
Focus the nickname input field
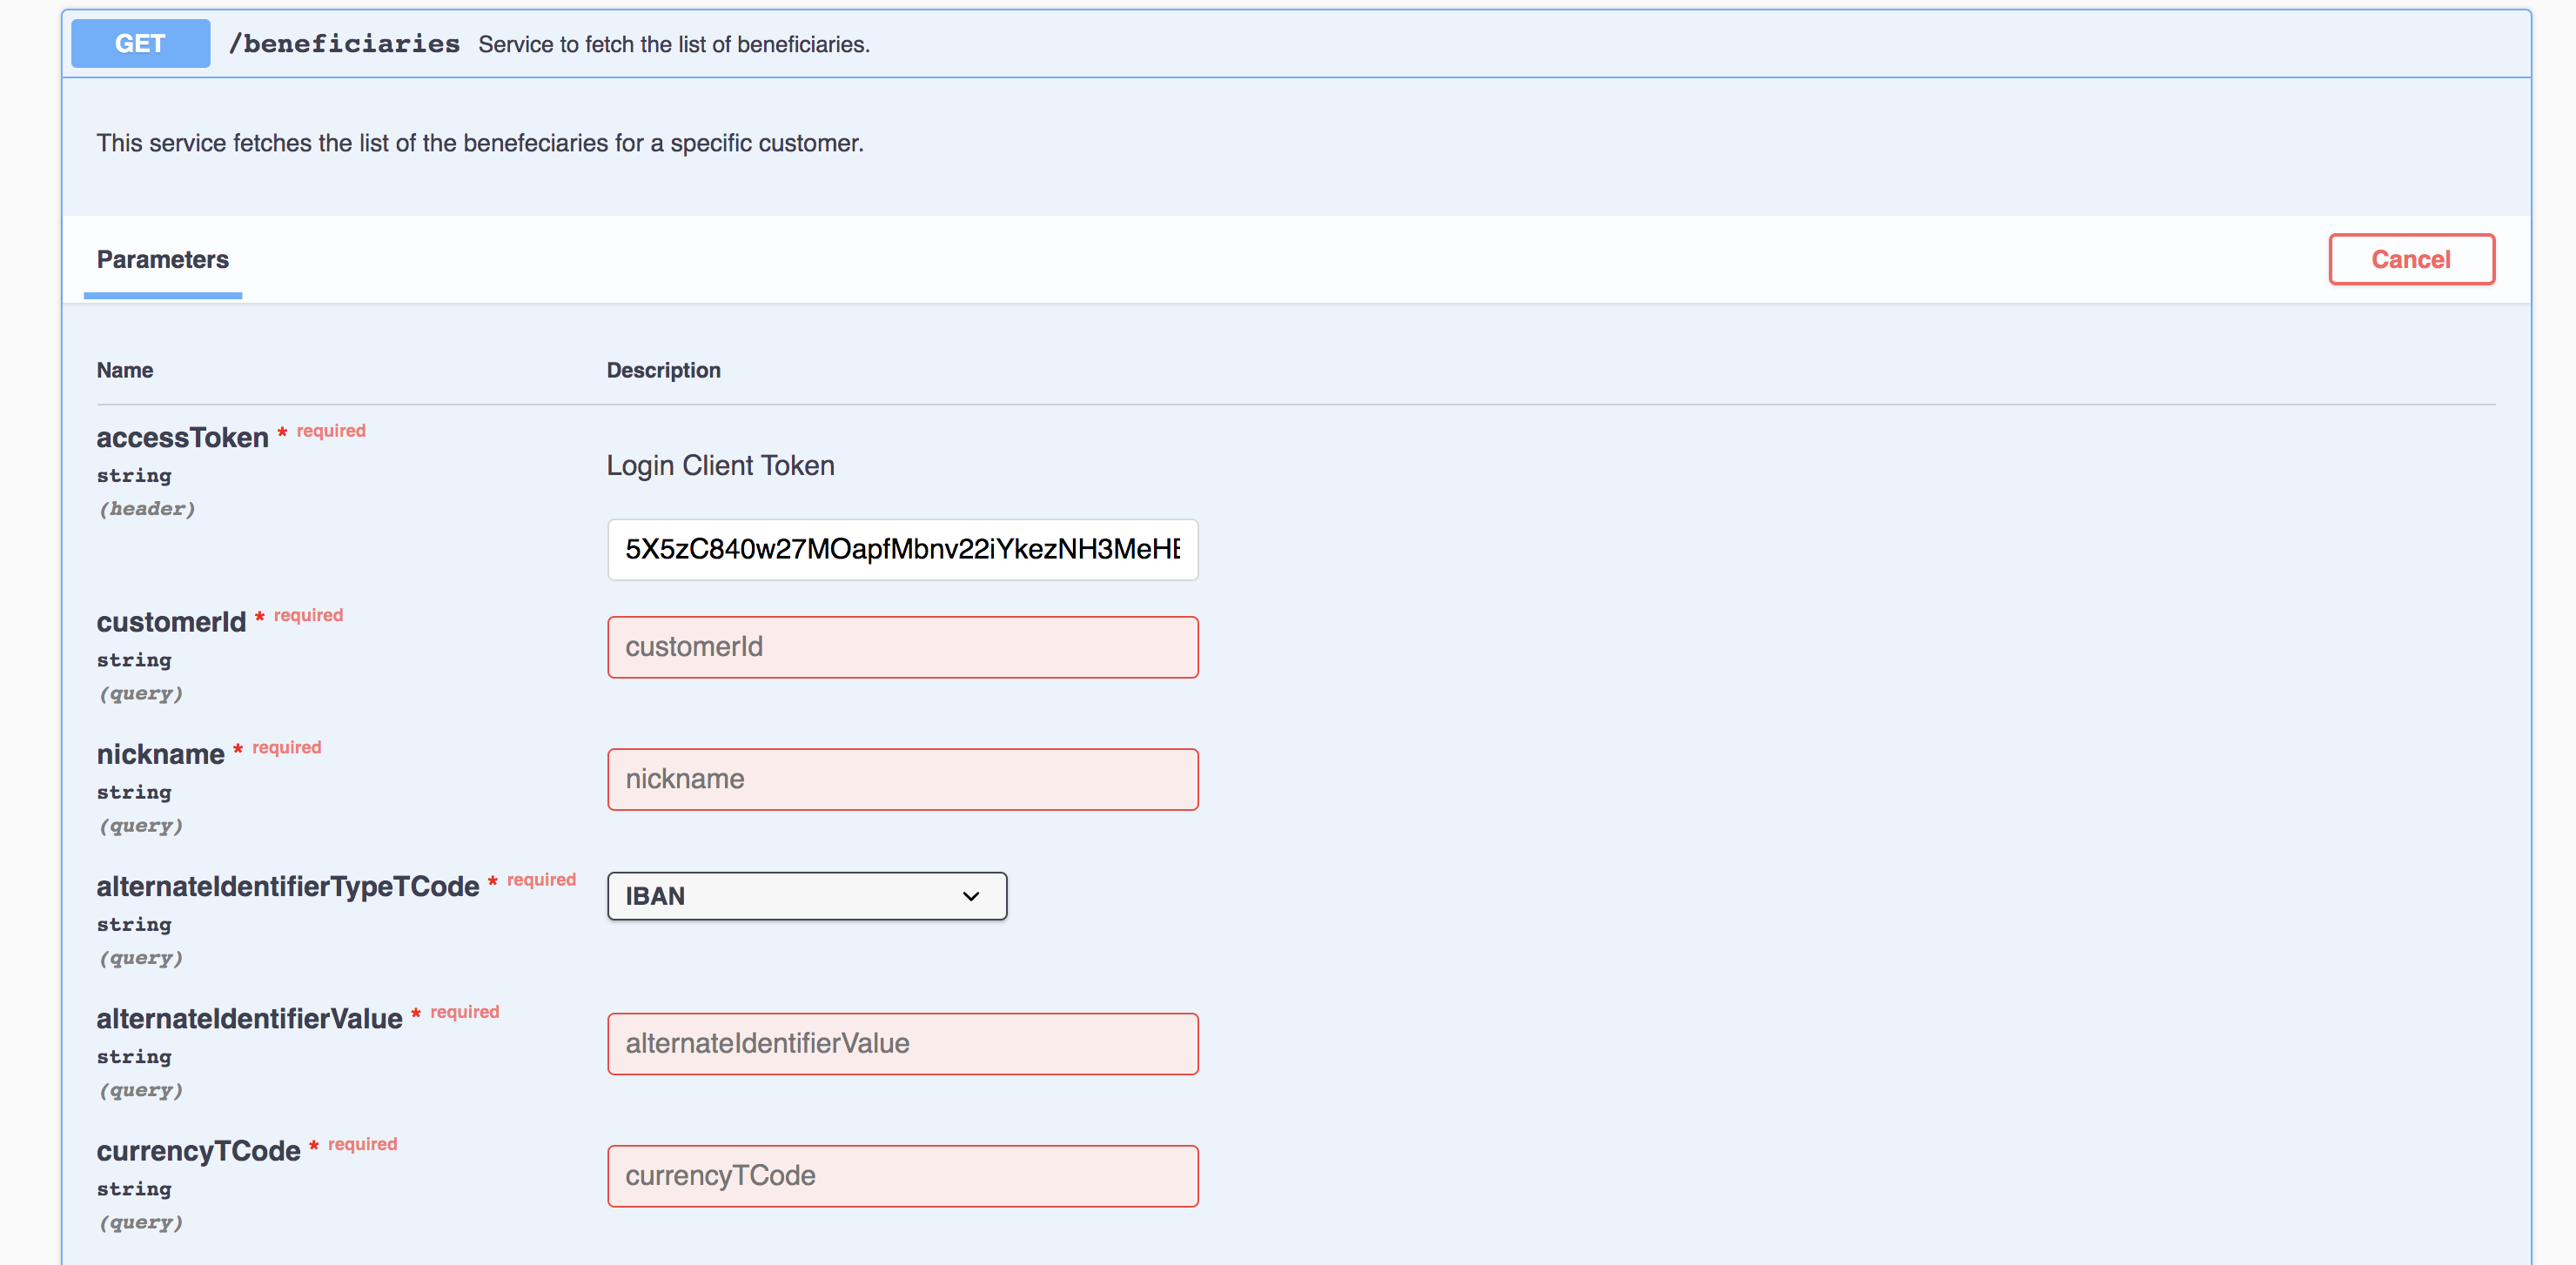point(902,779)
